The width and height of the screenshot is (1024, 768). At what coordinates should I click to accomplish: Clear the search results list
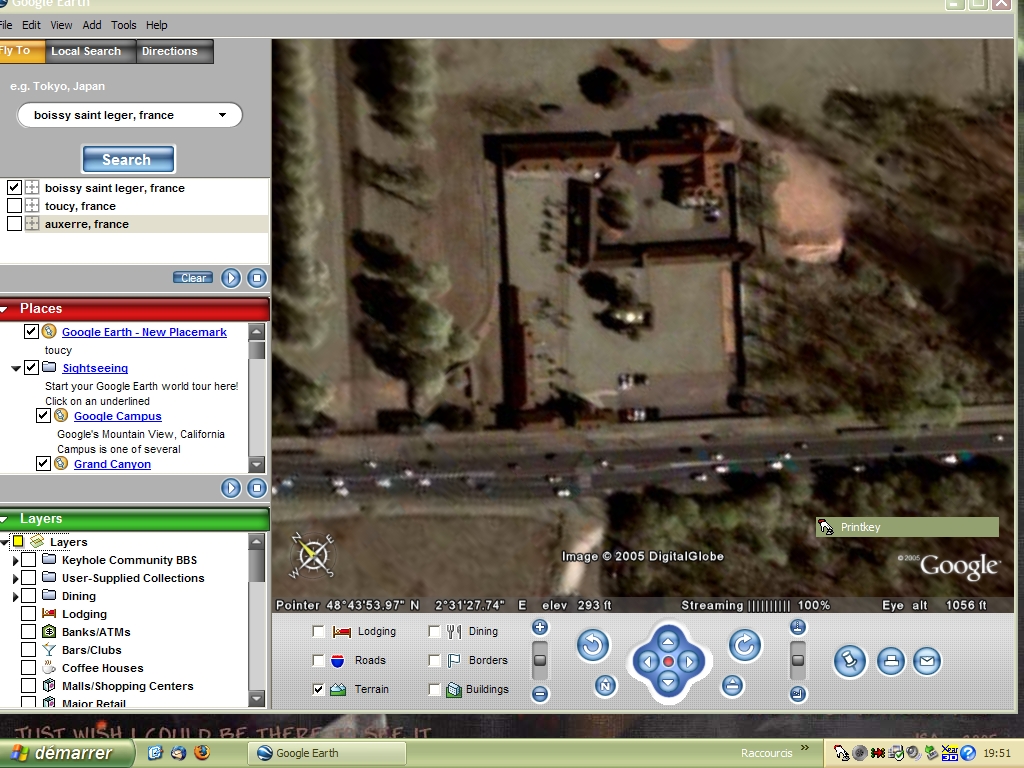pos(193,278)
